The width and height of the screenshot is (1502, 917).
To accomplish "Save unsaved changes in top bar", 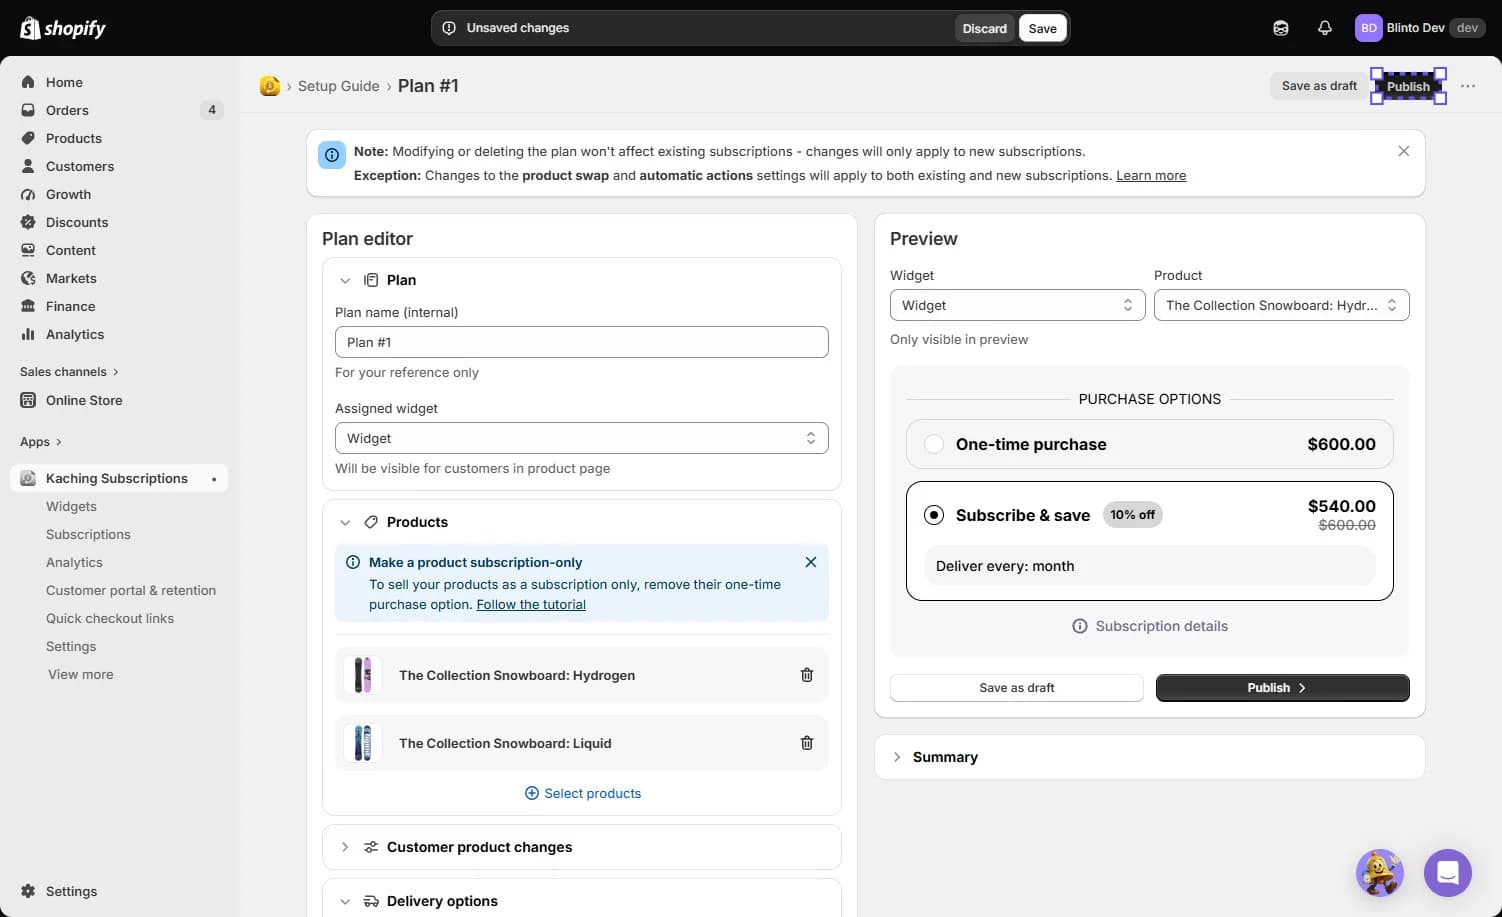I will coord(1043,28).
